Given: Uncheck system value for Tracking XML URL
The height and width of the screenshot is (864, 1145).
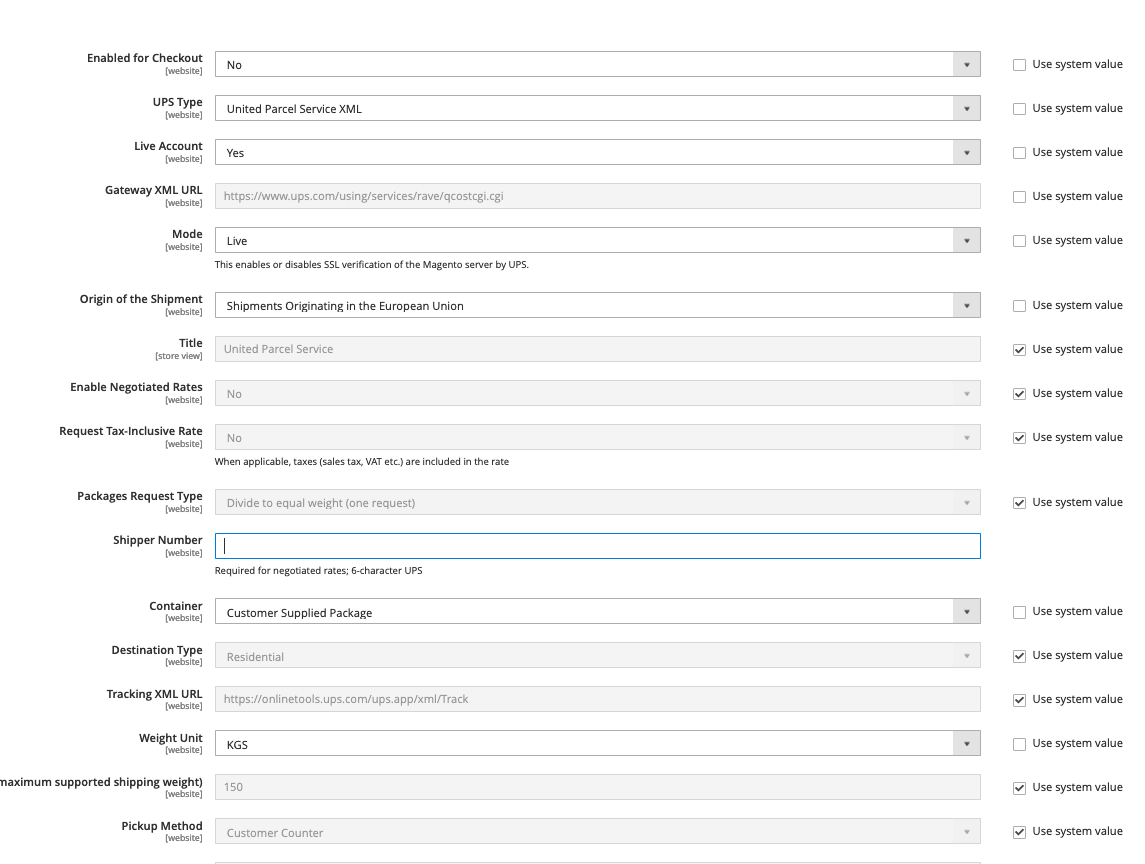Looking at the screenshot, I should (1020, 700).
